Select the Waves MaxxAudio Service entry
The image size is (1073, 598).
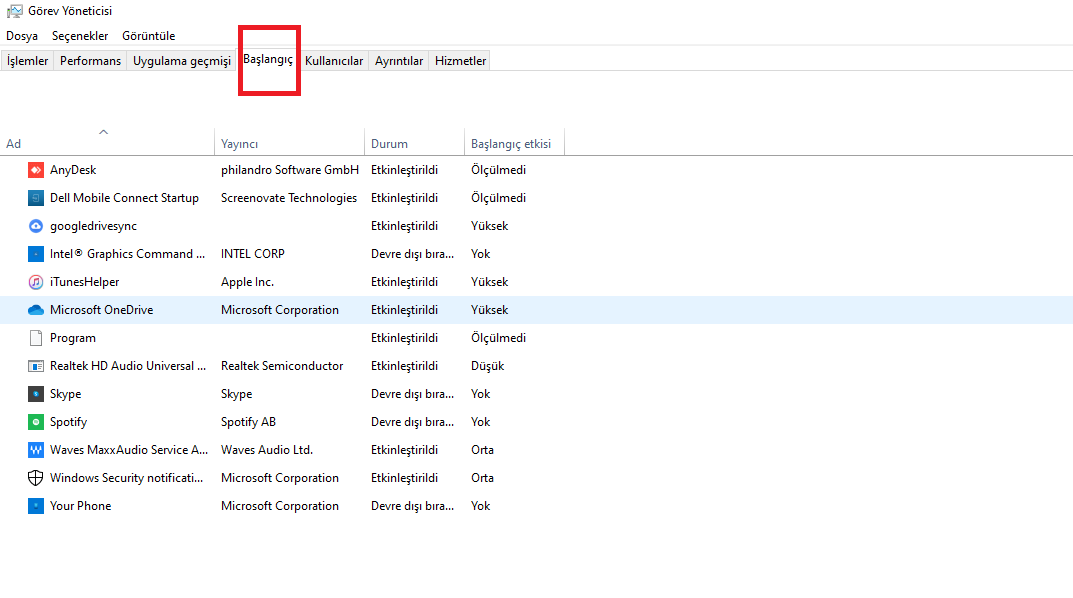click(129, 450)
